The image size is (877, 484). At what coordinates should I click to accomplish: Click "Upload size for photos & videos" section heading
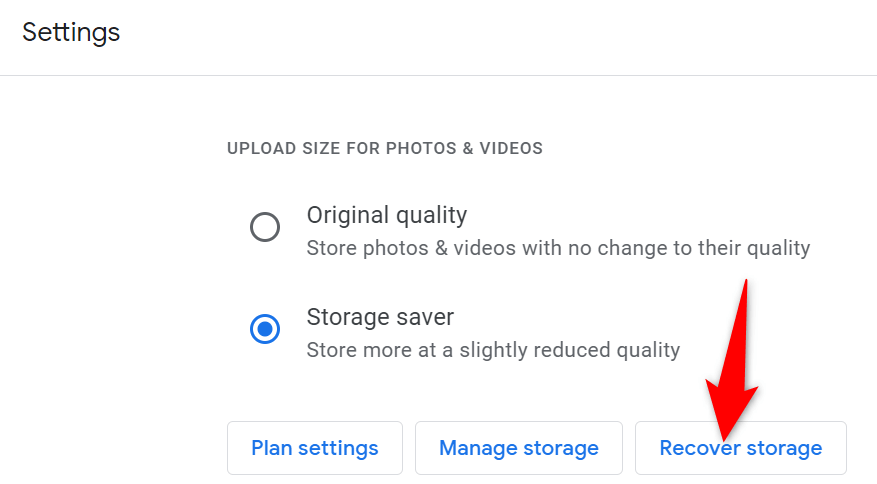click(385, 149)
